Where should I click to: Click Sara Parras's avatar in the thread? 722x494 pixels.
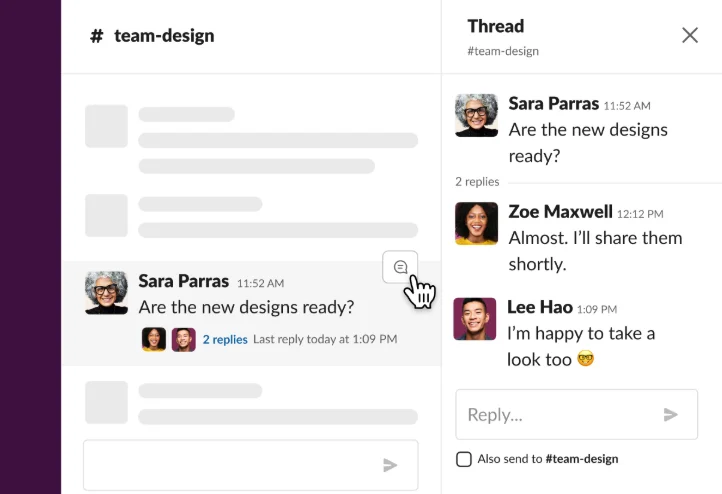tap(476, 115)
